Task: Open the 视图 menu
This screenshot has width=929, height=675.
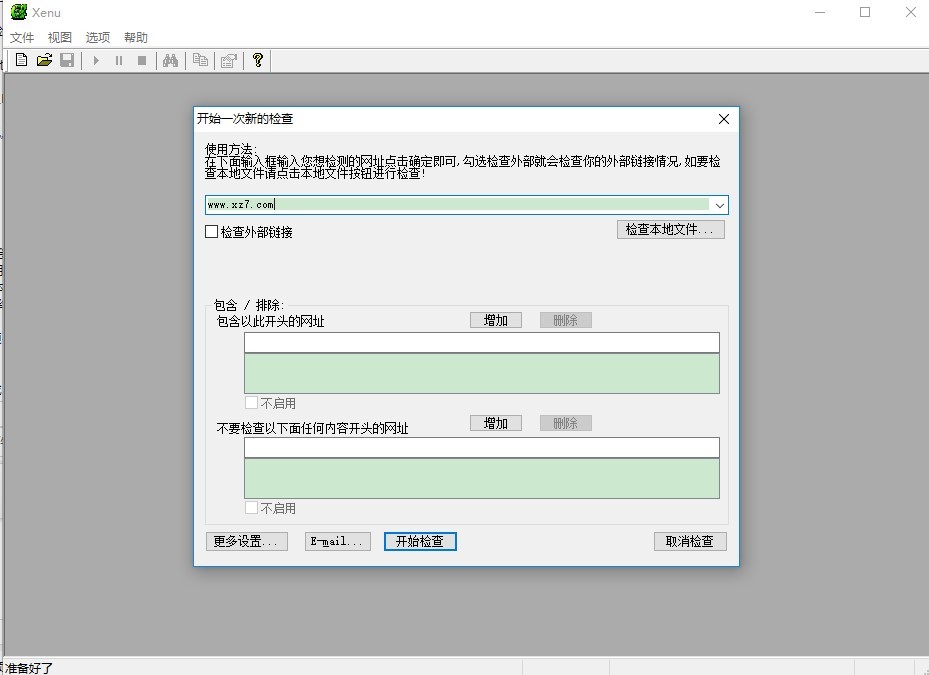Action: (59, 36)
